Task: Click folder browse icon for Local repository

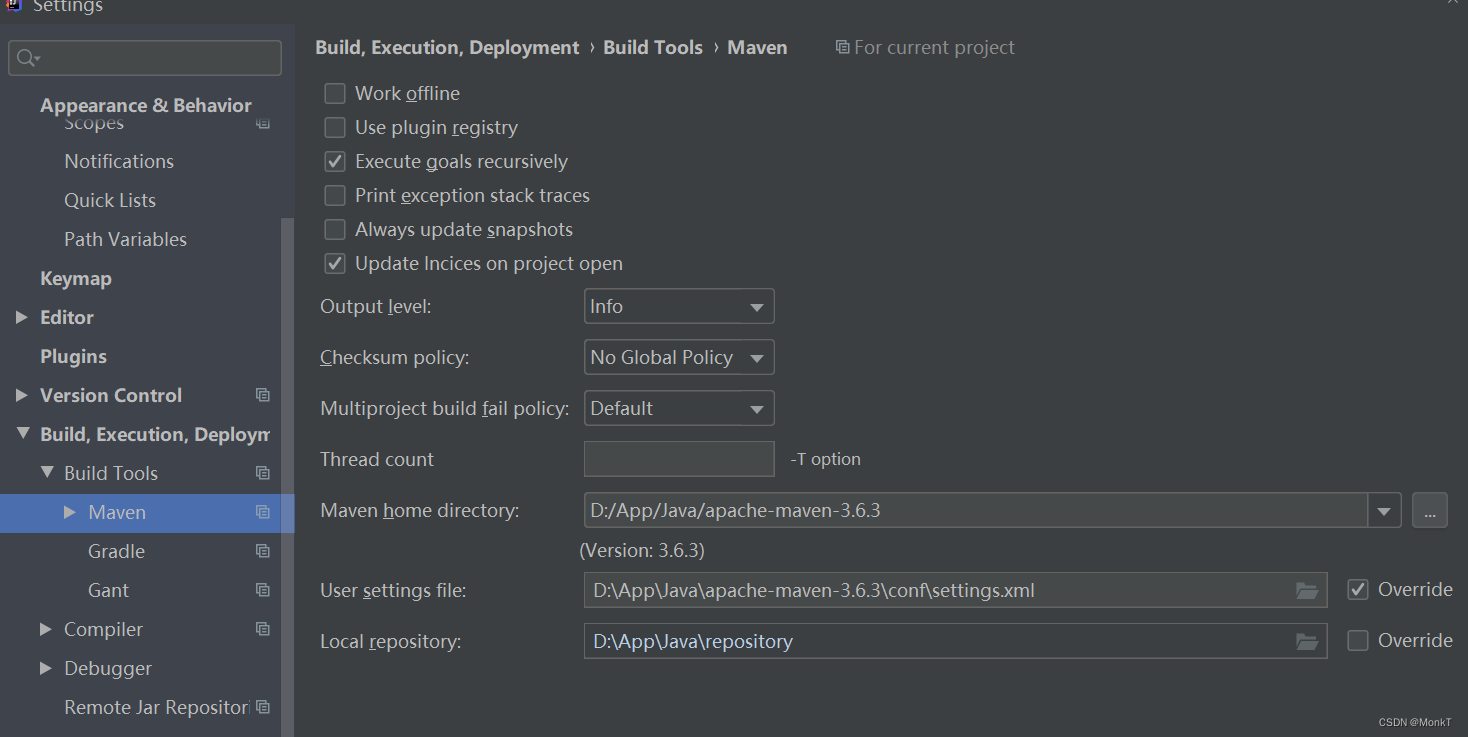Action: (1307, 641)
